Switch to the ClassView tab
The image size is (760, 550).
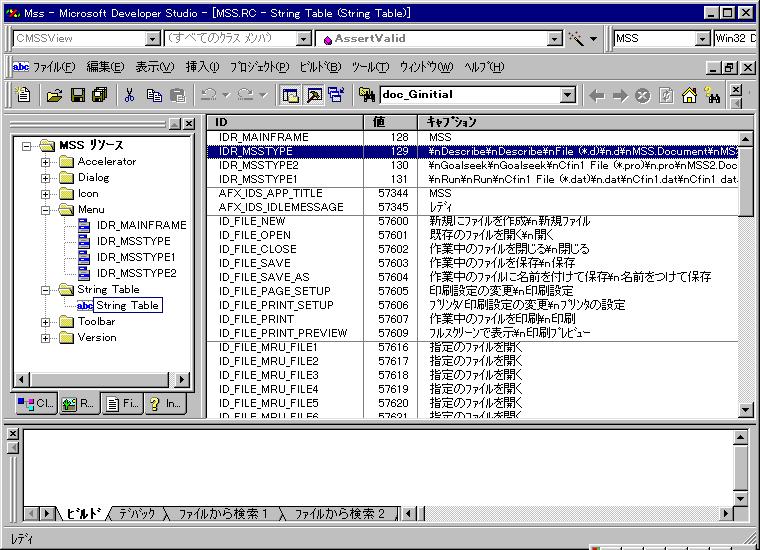(x=36, y=403)
